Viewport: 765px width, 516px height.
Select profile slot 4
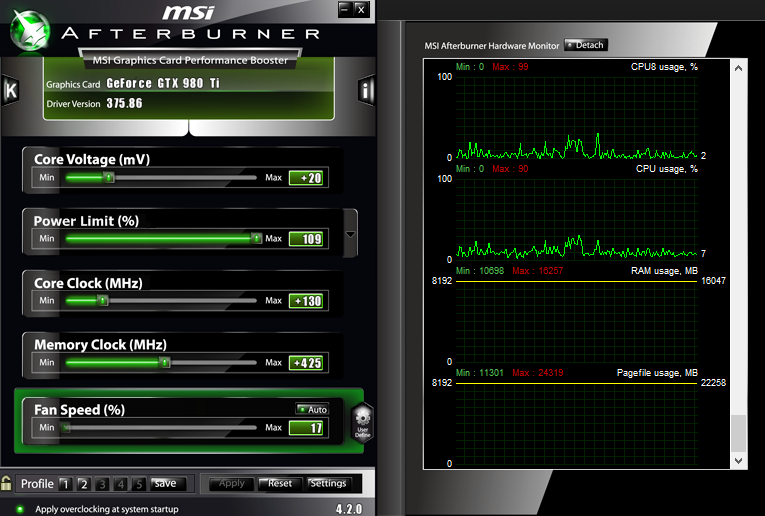click(x=121, y=484)
